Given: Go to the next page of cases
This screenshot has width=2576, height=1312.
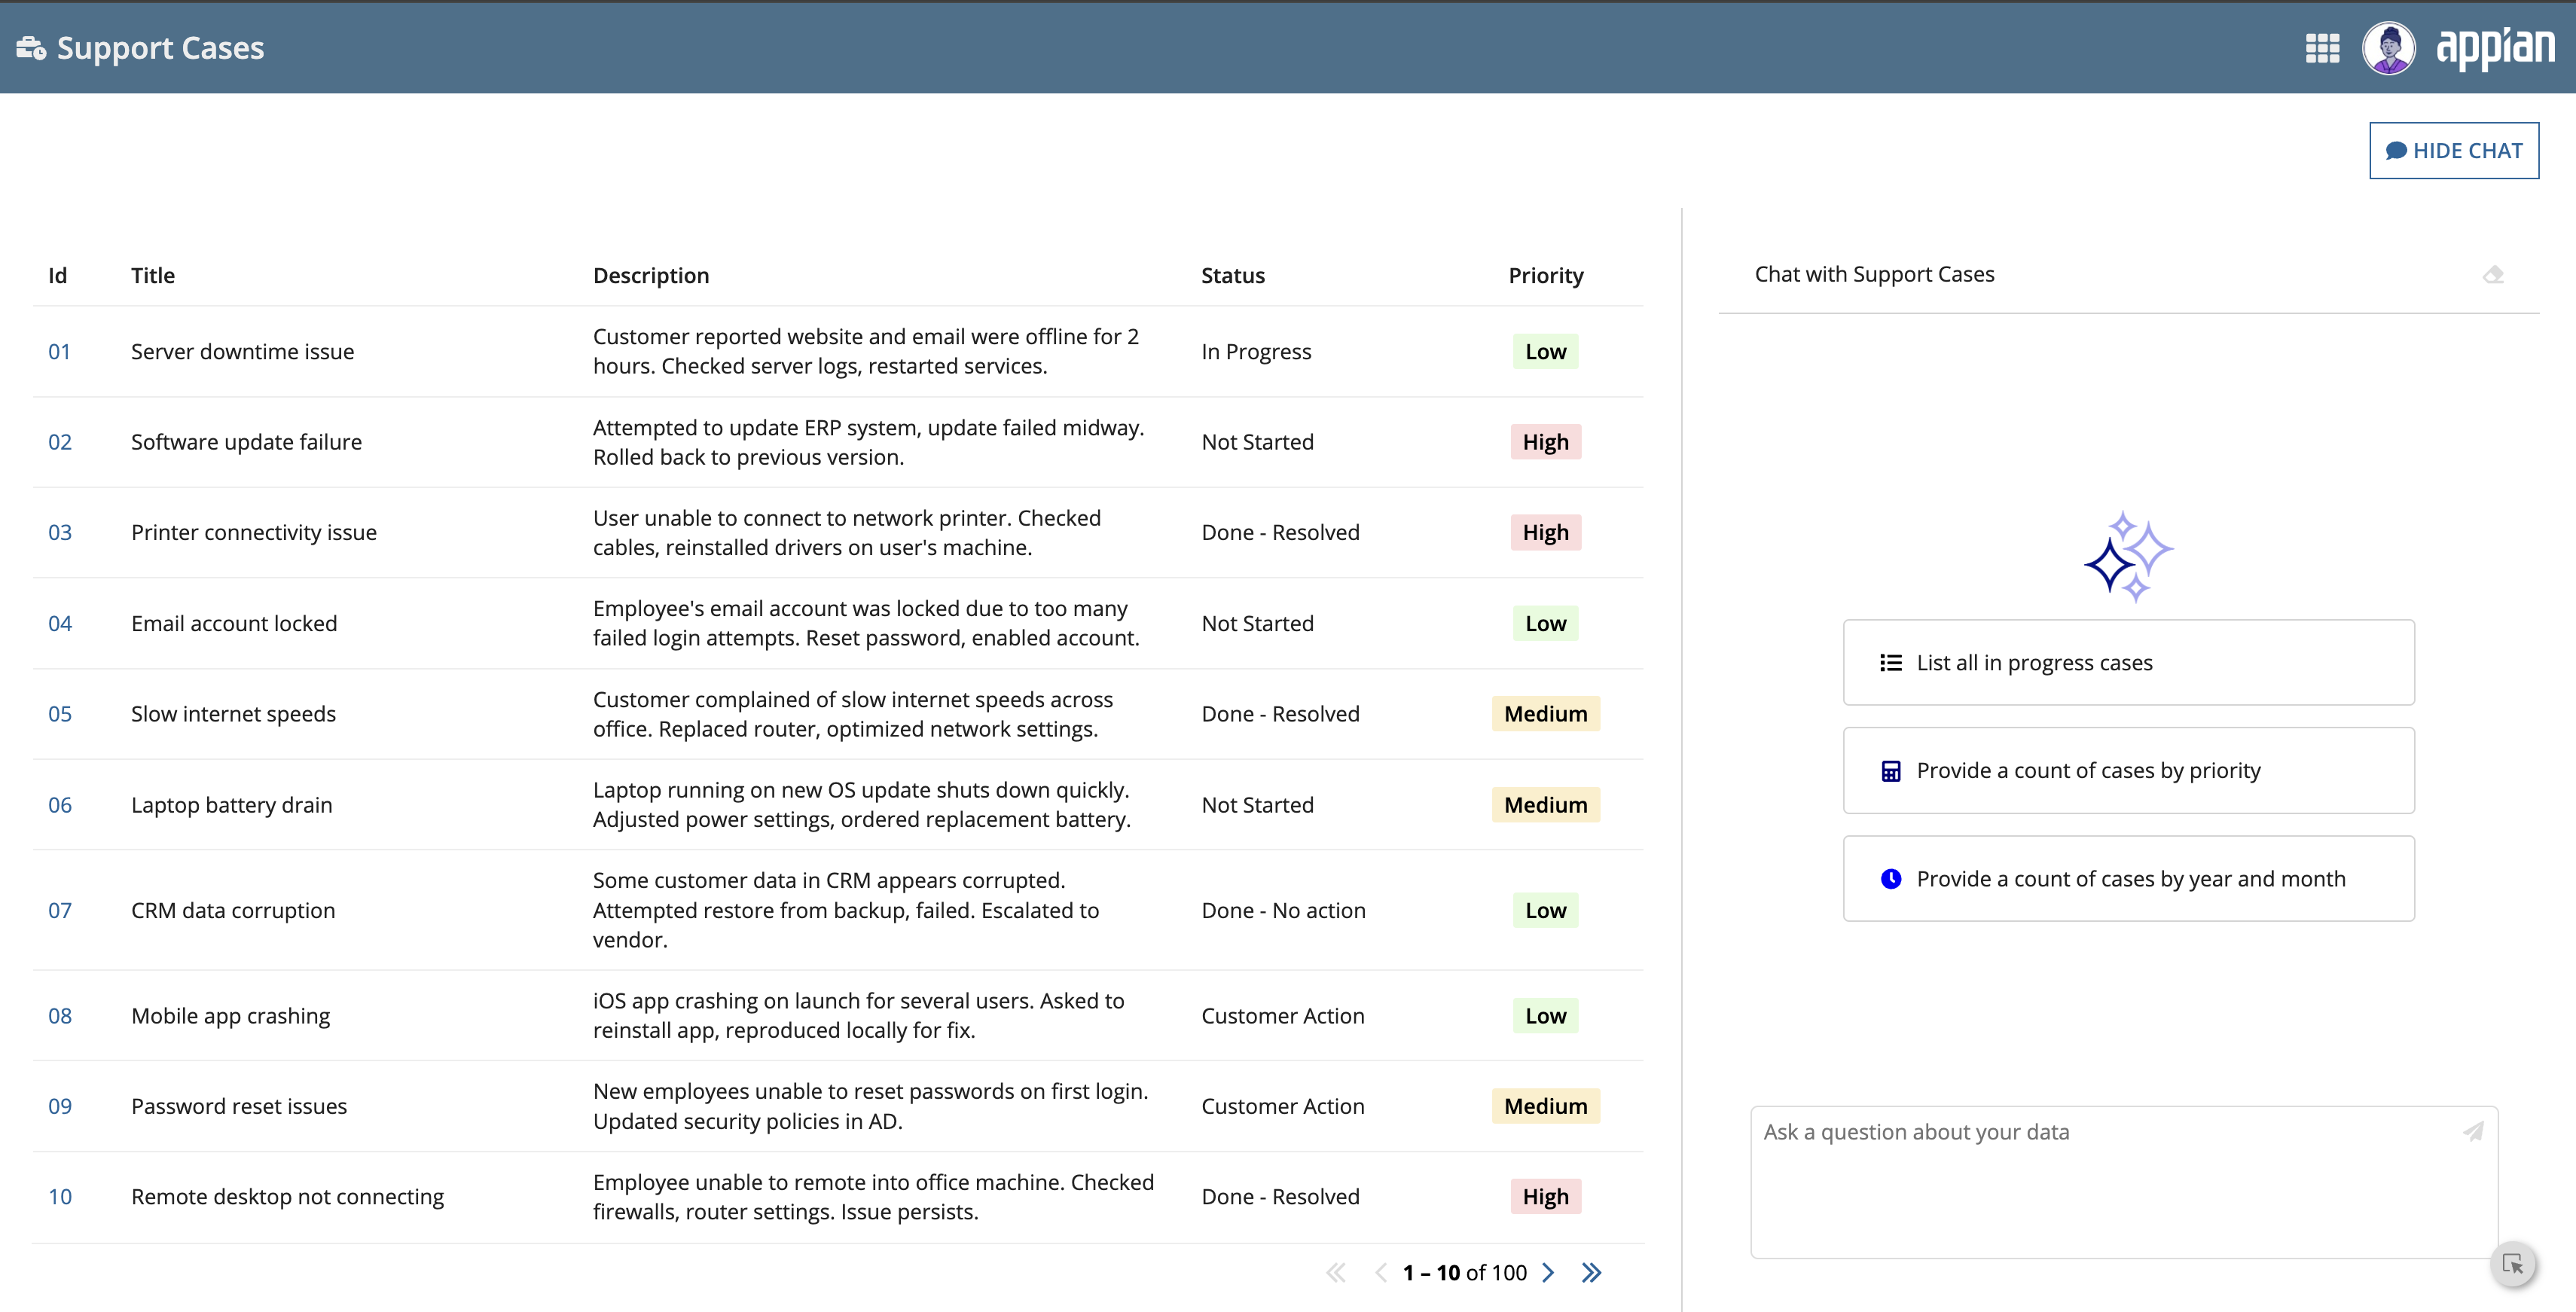Looking at the screenshot, I should point(1548,1272).
